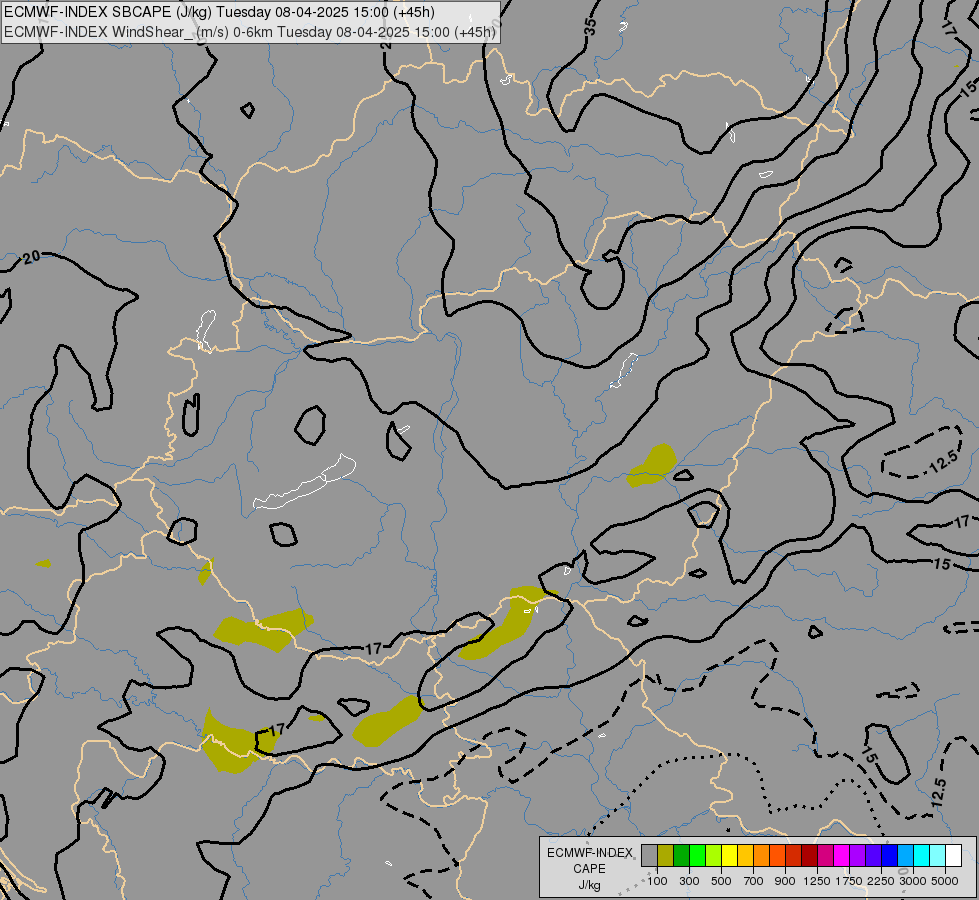Image resolution: width=979 pixels, height=900 pixels.
Task: Click the SBCAPE title line at top
Action: coord(220,12)
